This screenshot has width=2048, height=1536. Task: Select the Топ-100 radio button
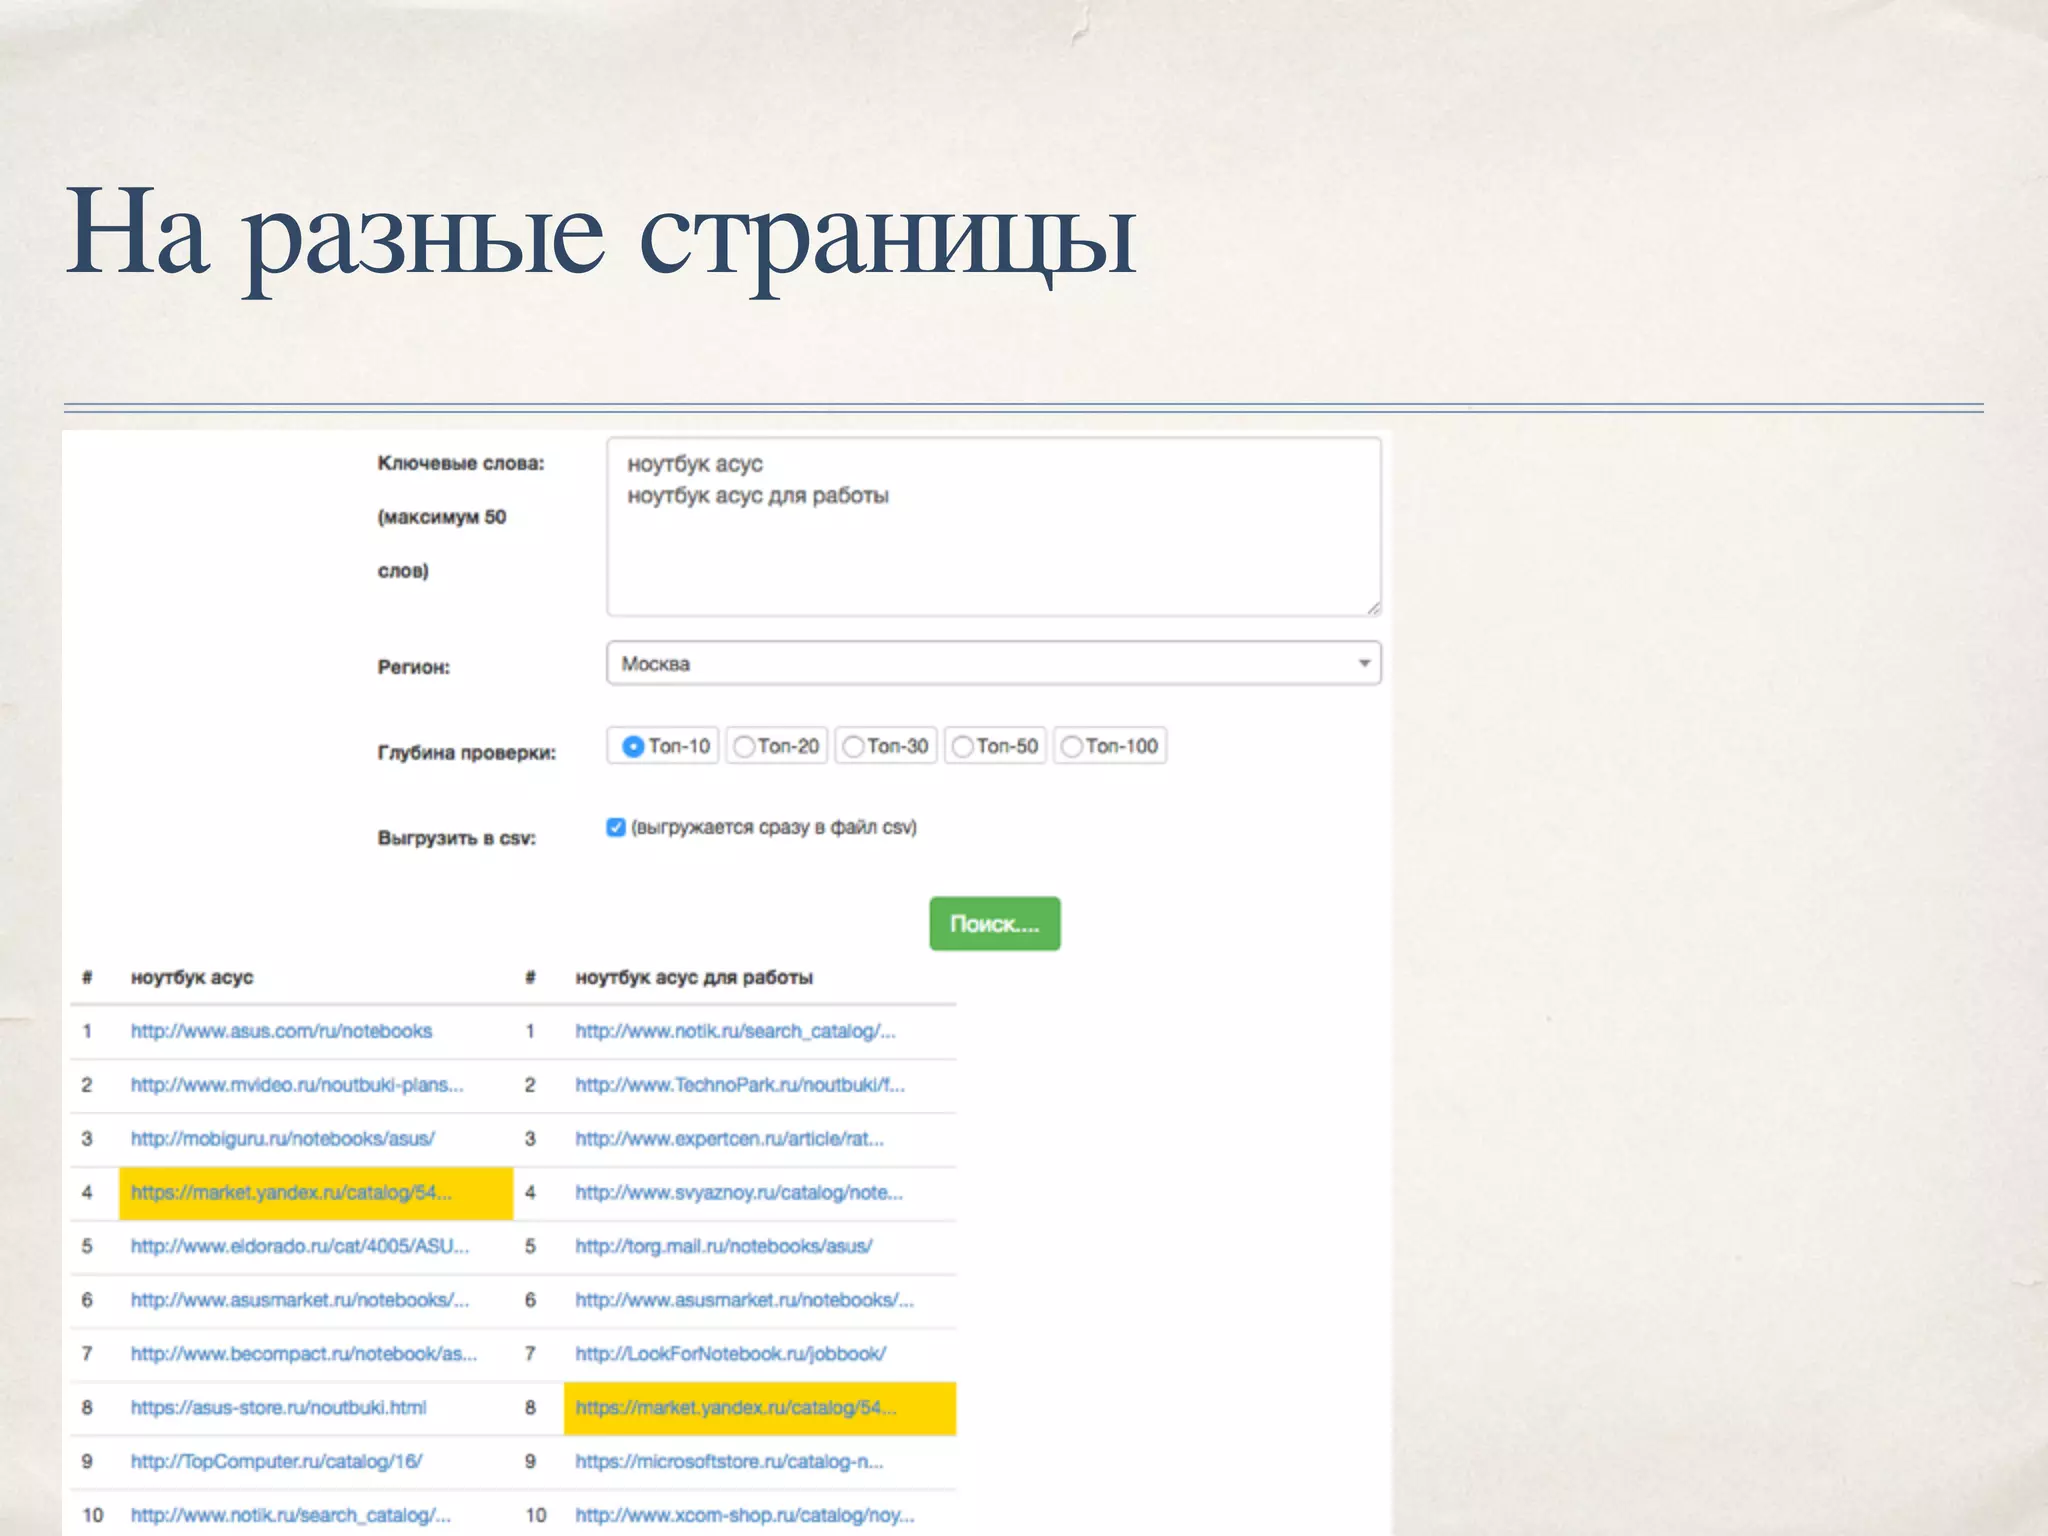click(x=1071, y=746)
